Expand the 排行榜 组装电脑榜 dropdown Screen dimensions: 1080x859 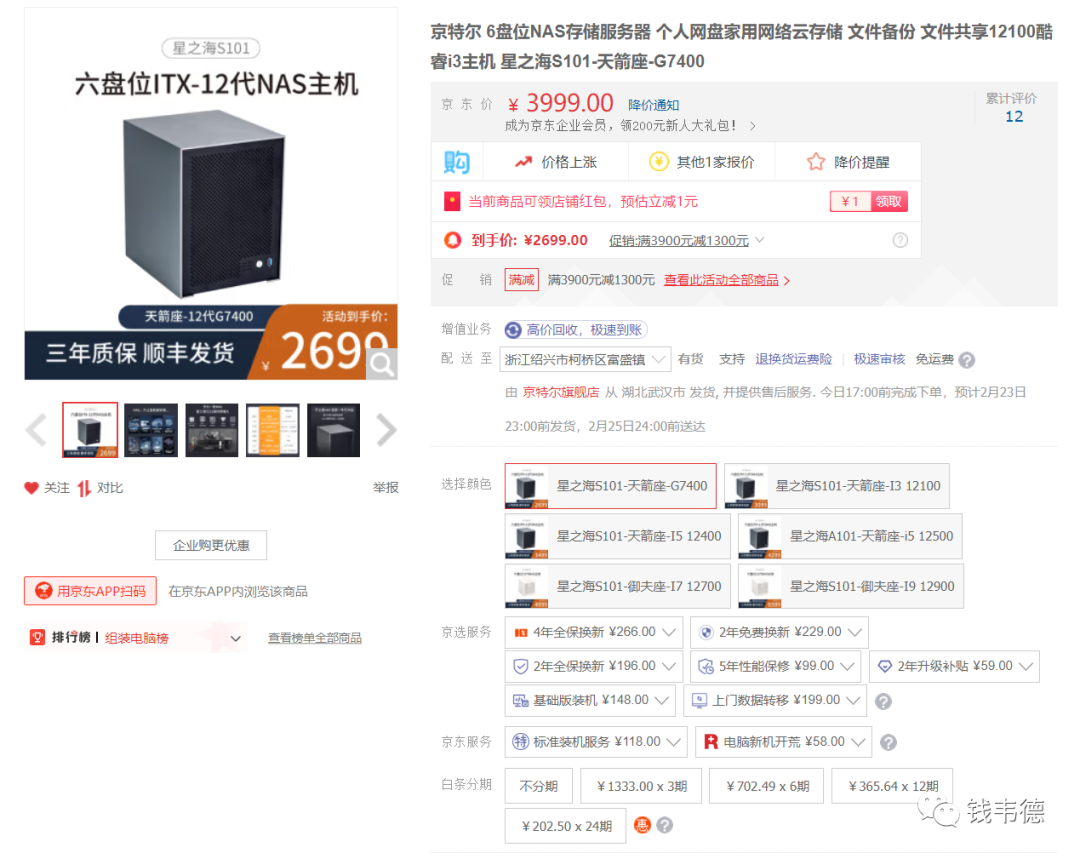[136, 638]
